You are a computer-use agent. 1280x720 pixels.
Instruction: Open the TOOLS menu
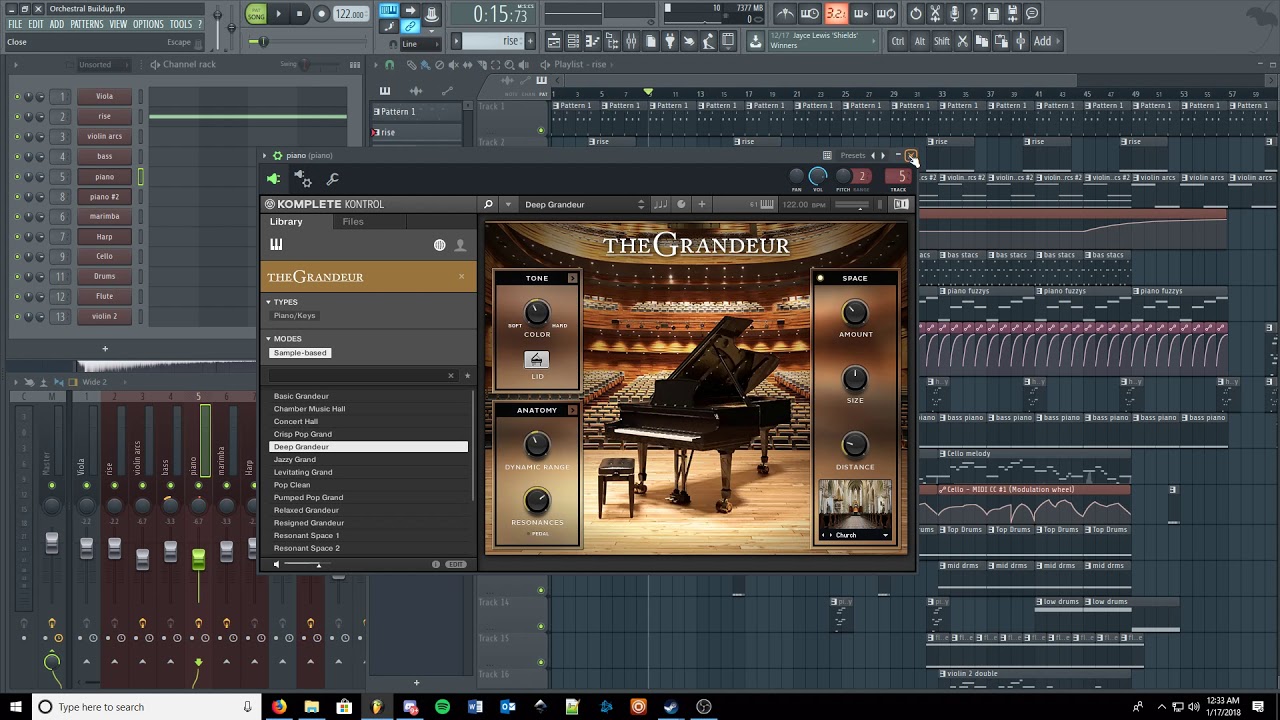tap(181, 24)
